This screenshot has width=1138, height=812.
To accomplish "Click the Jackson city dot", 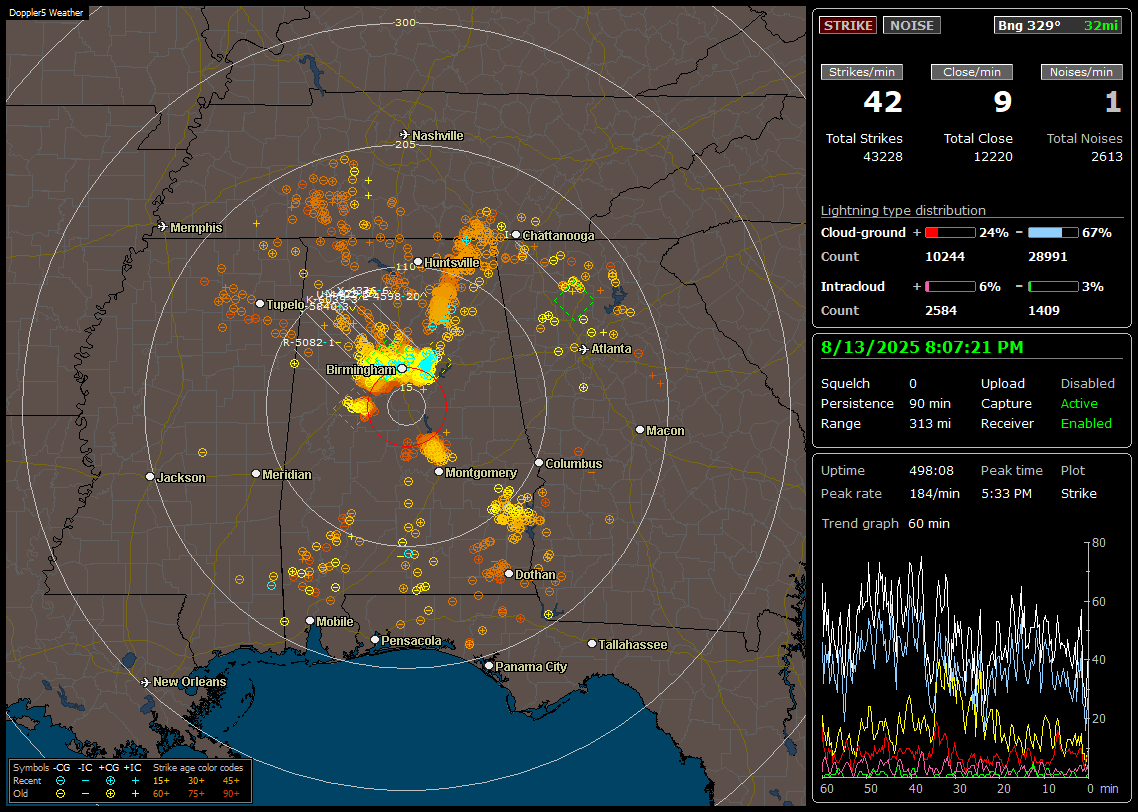I will tap(150, 477).
